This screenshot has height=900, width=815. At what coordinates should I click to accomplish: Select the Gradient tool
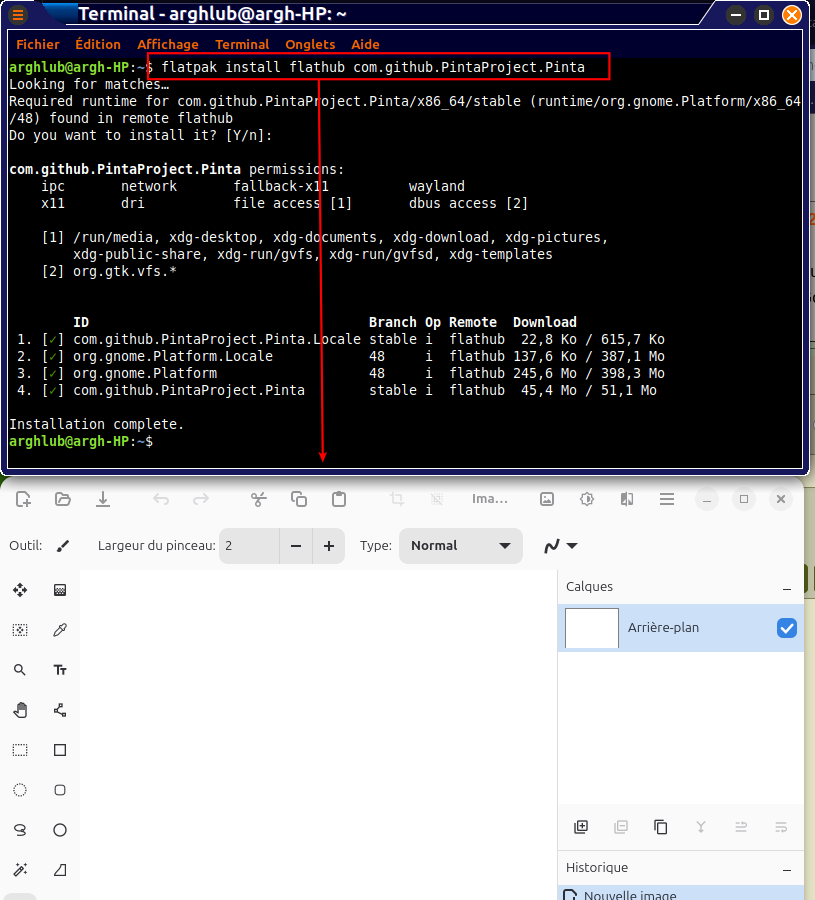(x=60, y=590)
